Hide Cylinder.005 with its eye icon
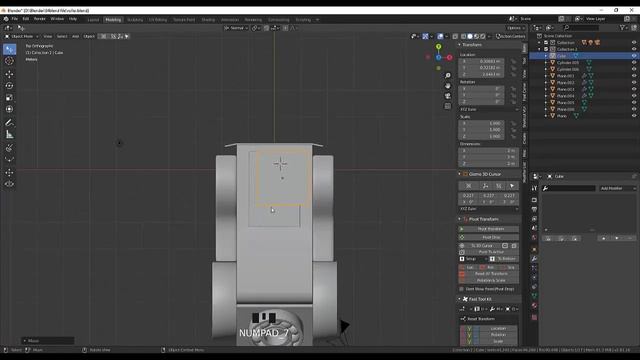Viewport: 640px width, 360px height. (634, 62)
